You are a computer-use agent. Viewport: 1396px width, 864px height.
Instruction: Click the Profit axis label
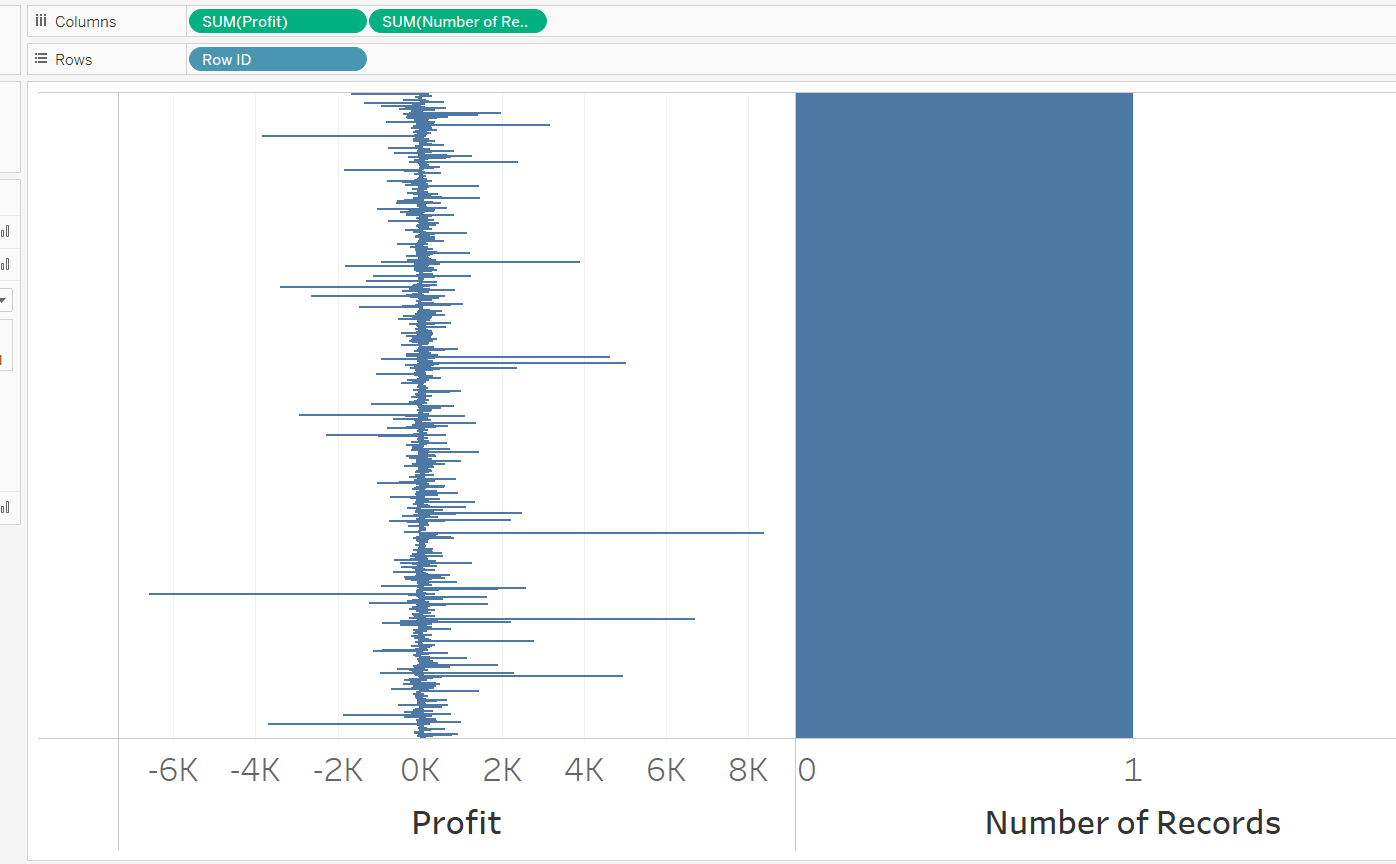(456, 822)
